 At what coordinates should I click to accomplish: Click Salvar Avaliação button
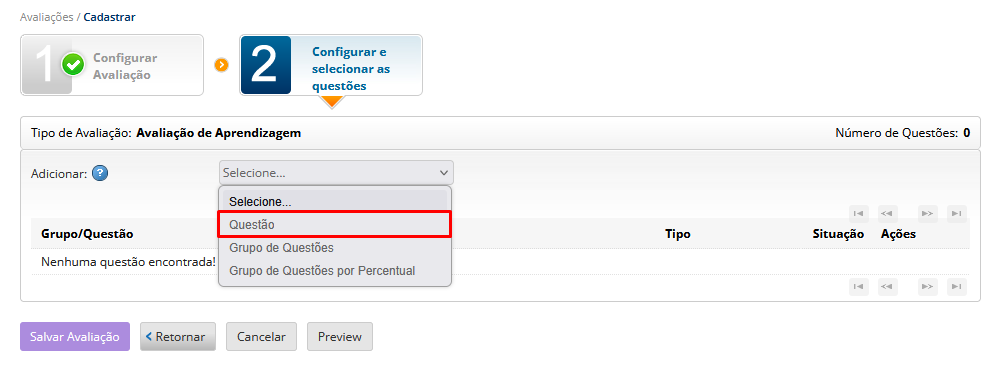pyautogui.click(x=75, y=337)
